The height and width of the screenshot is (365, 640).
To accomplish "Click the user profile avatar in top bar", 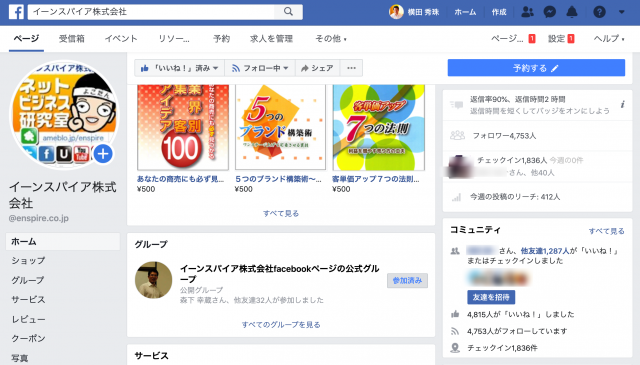I will [x=396, y=12].
